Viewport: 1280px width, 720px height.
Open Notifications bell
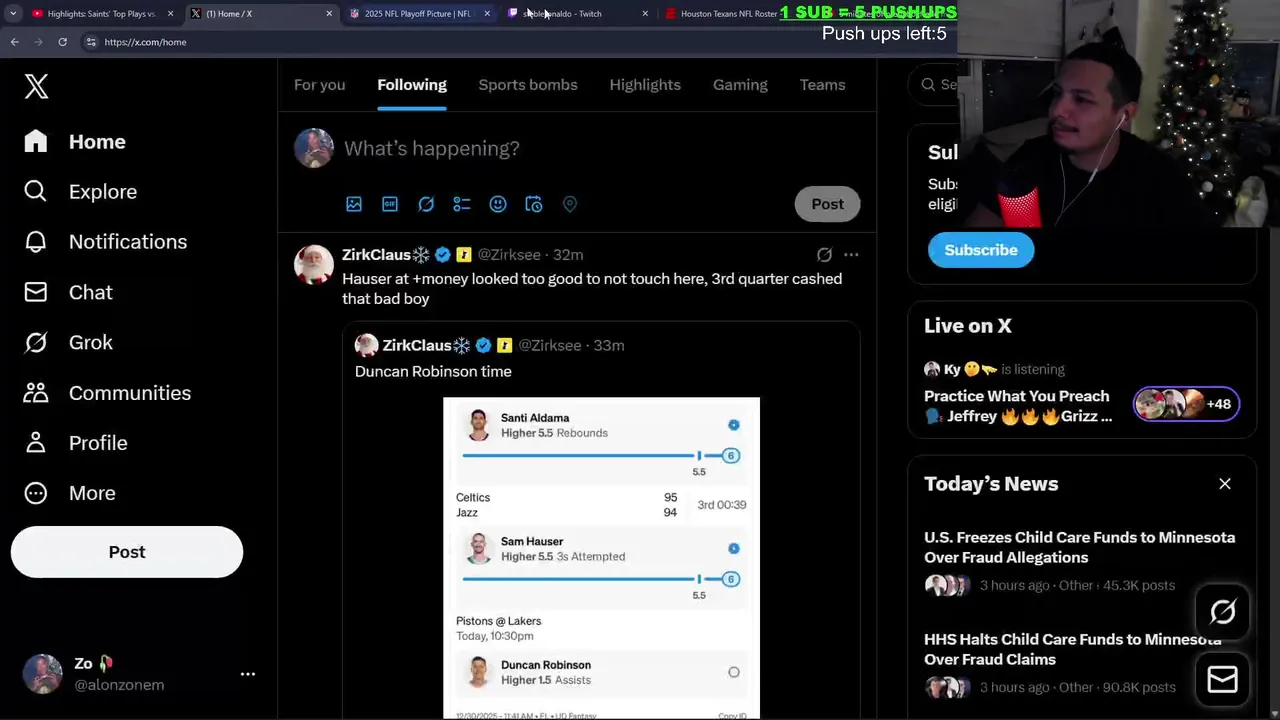(x=105, y=242)
